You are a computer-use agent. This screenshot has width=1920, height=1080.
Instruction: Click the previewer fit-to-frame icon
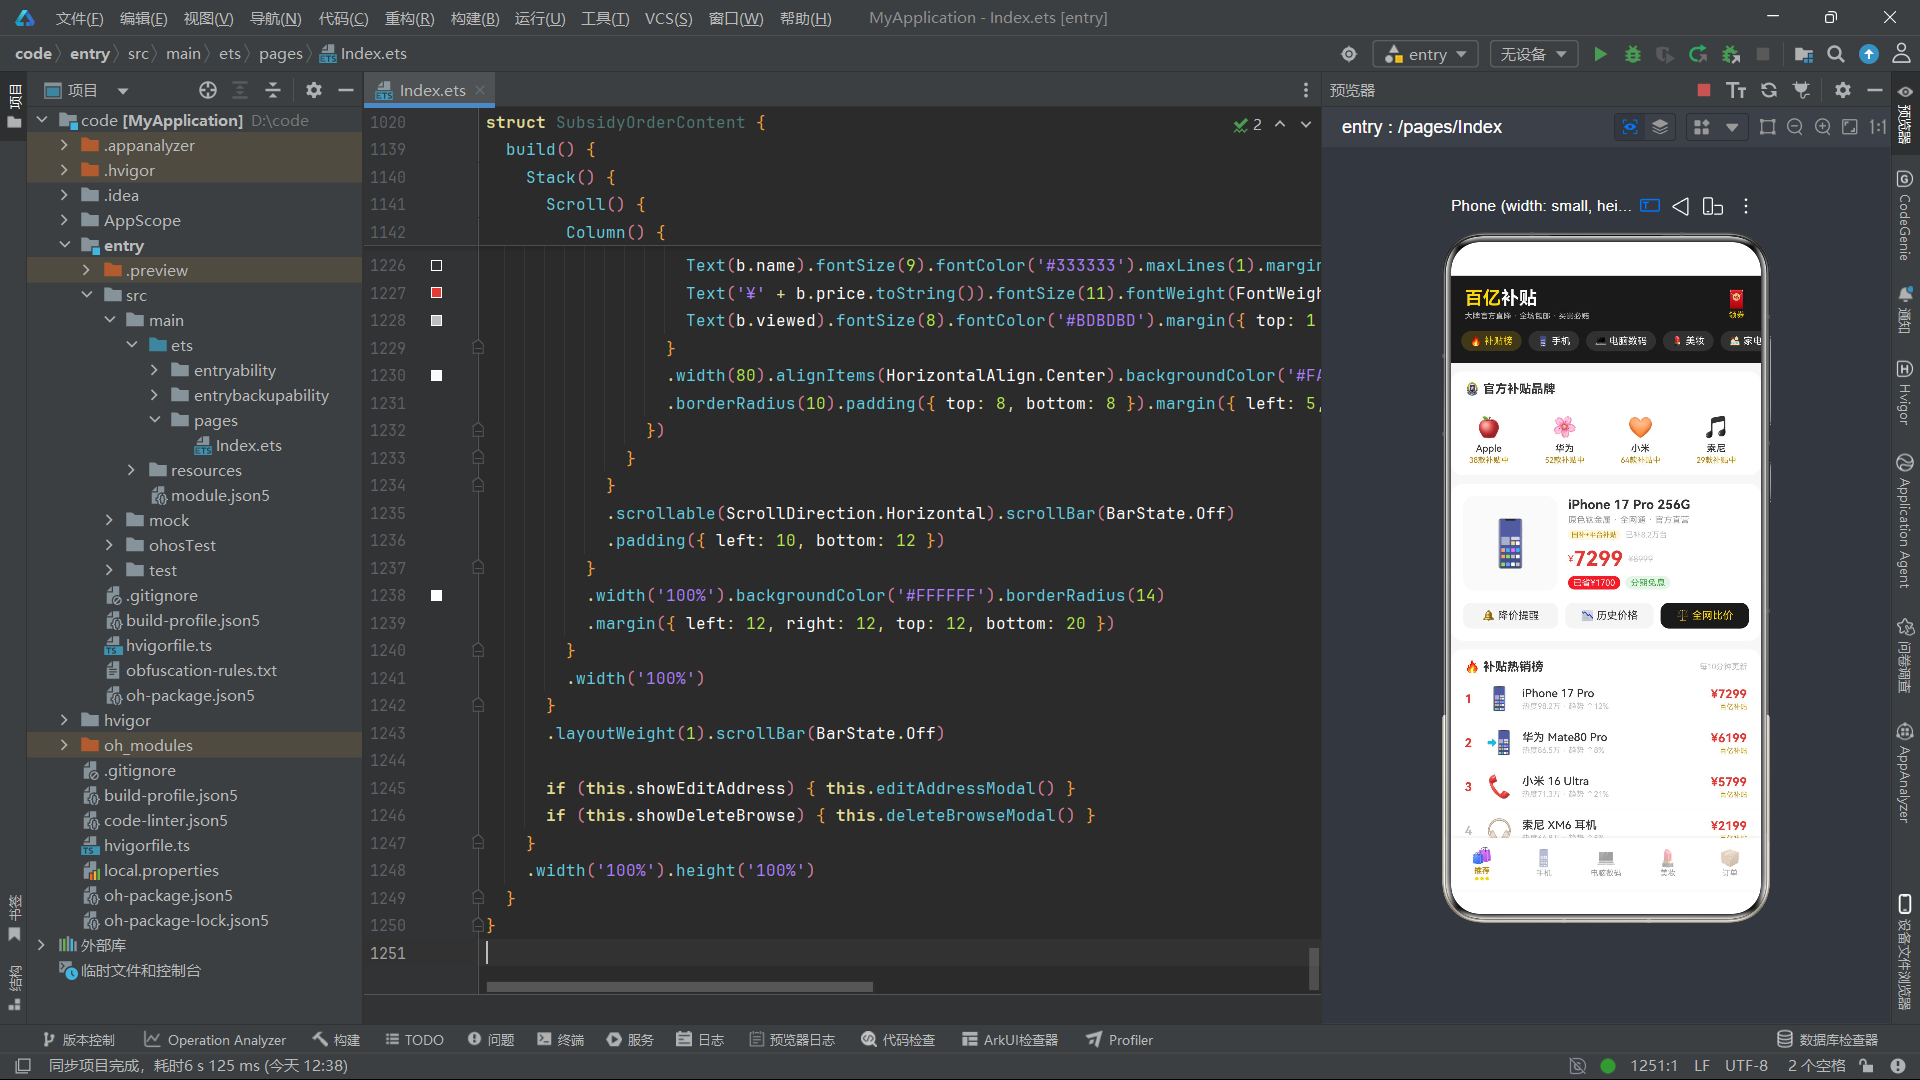click(x=1767, y=127)
